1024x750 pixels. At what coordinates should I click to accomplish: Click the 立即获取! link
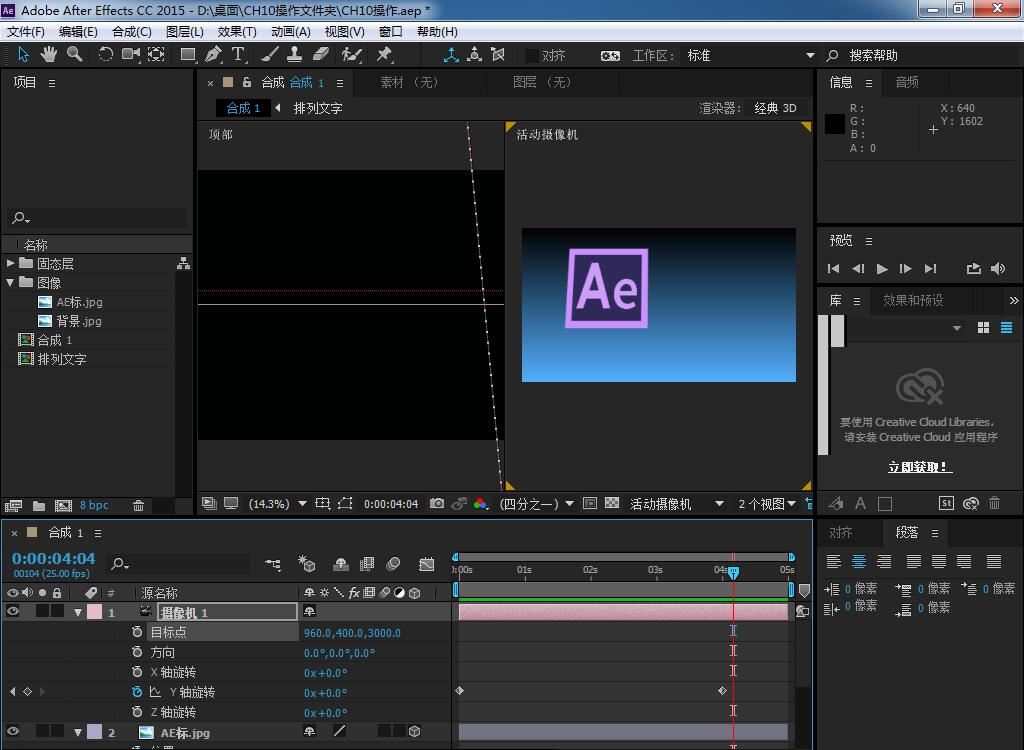(920, 466)
